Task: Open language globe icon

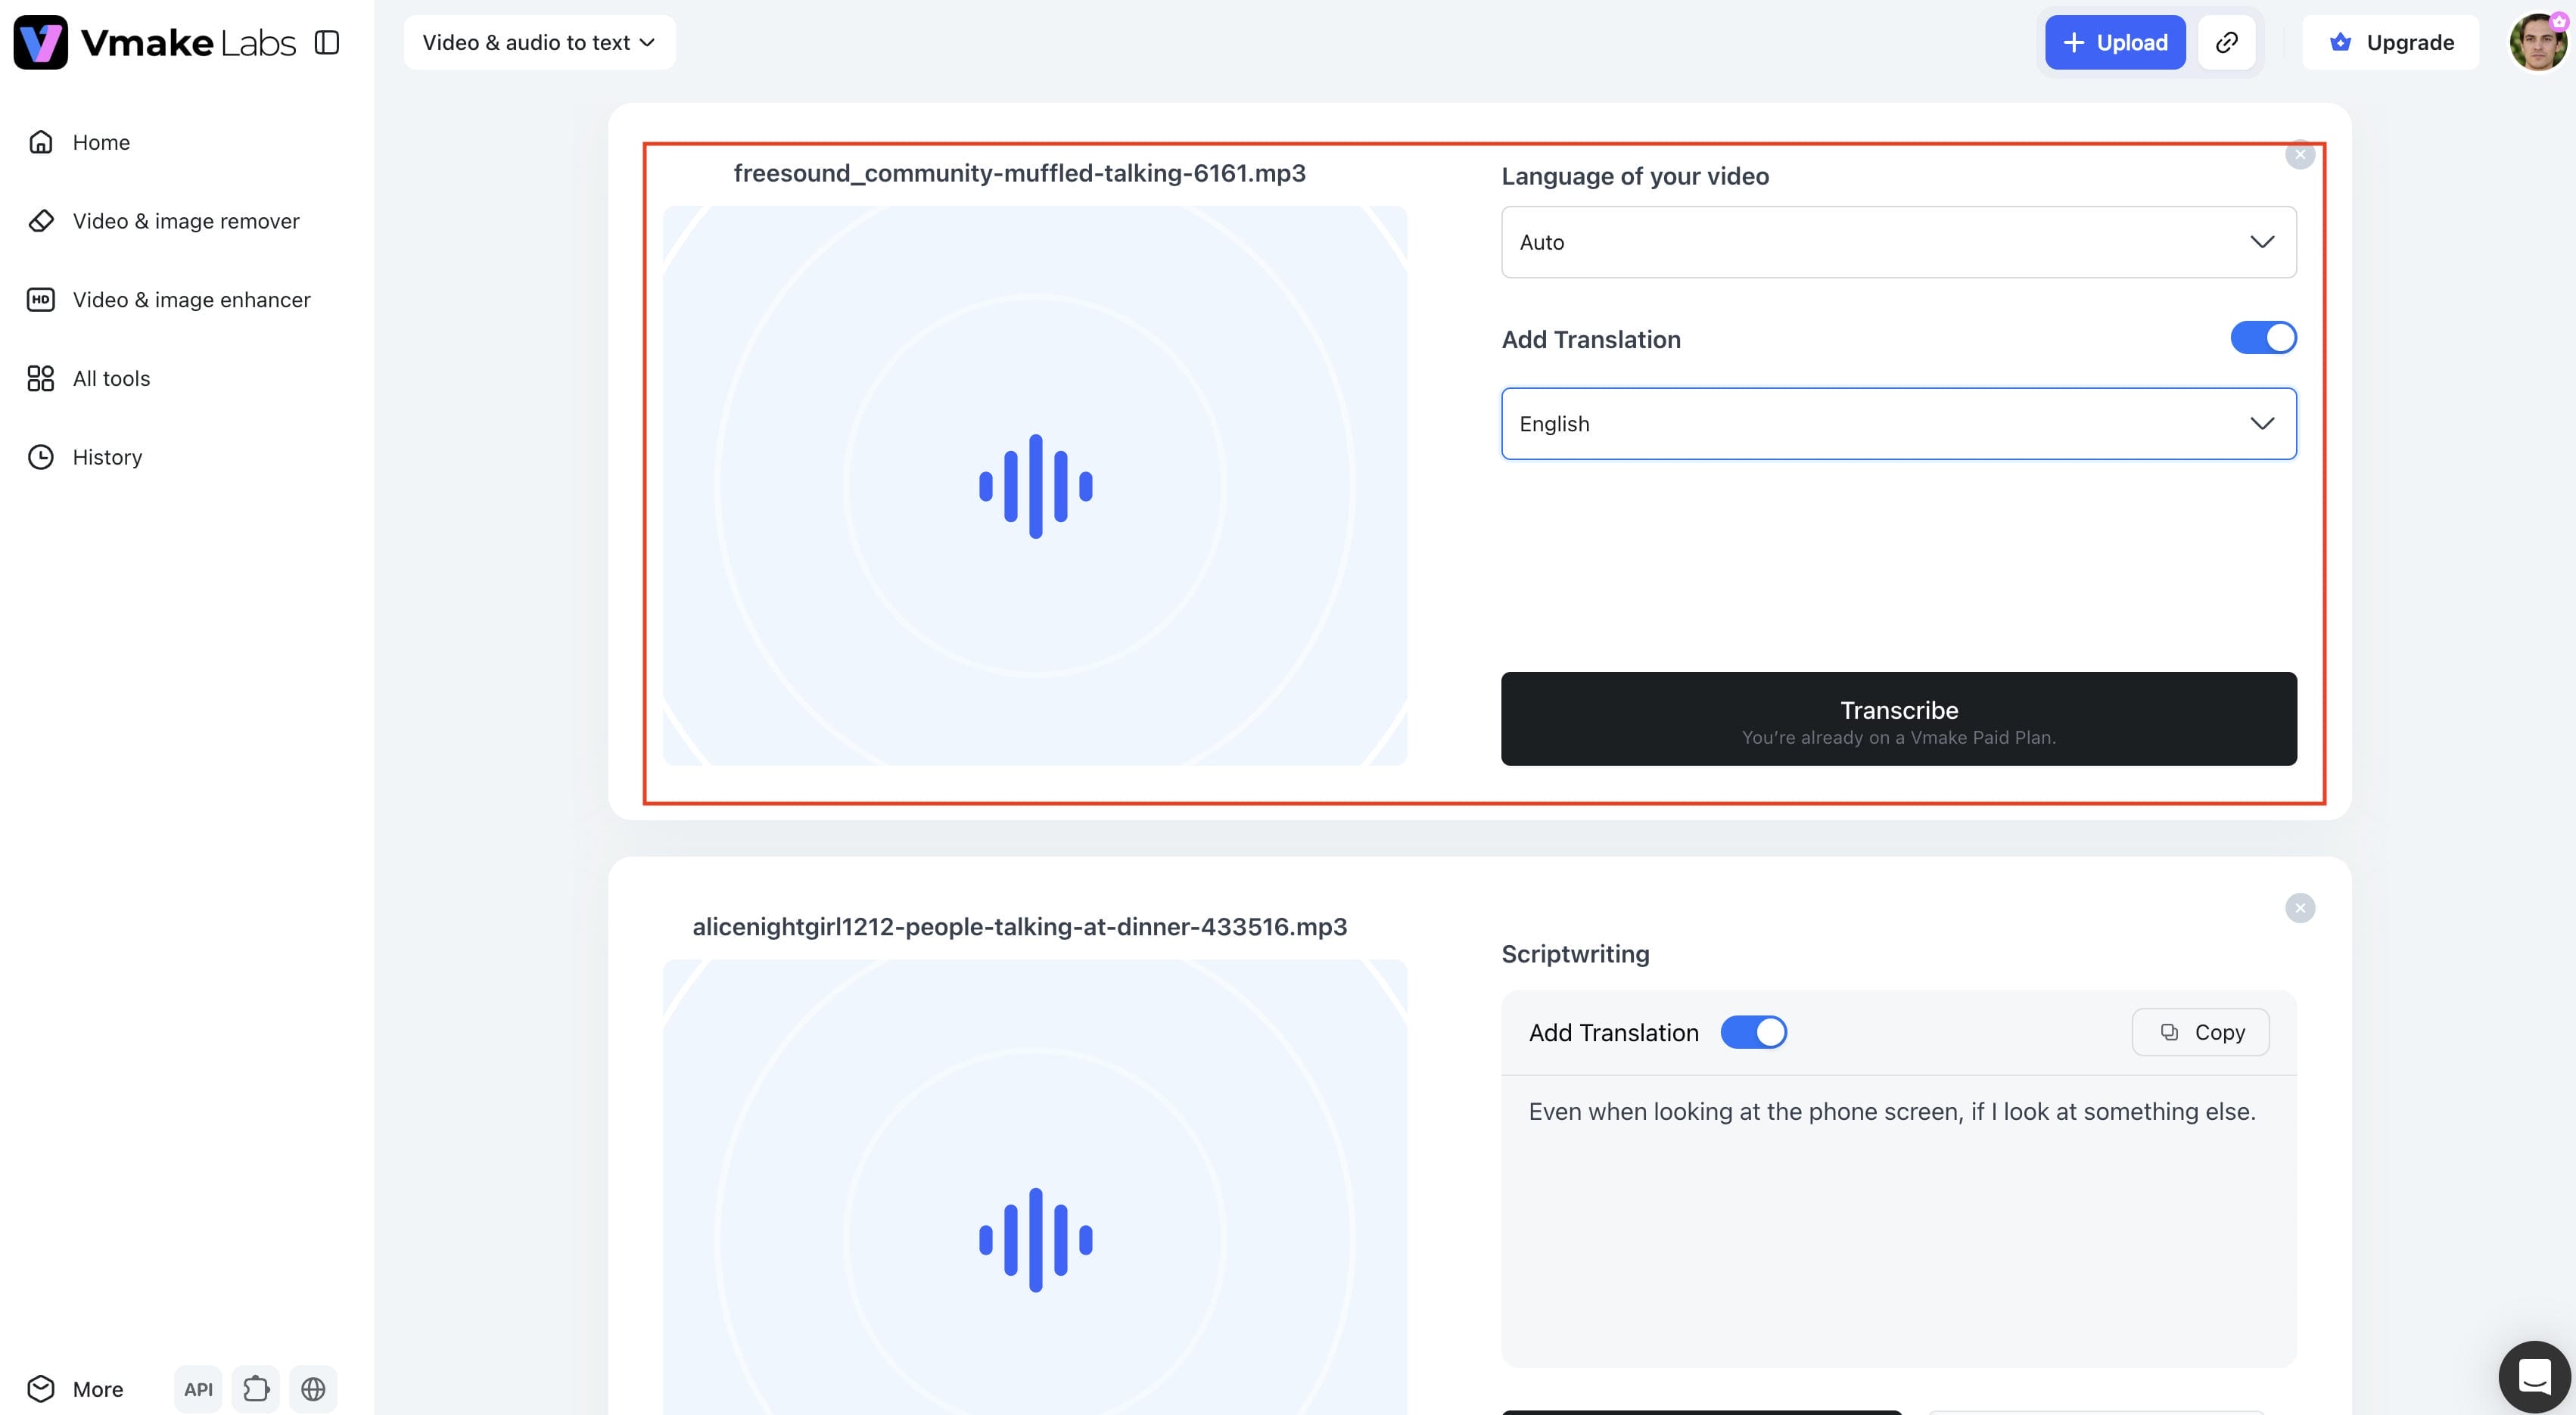Action: click(x=313, y=1389)
